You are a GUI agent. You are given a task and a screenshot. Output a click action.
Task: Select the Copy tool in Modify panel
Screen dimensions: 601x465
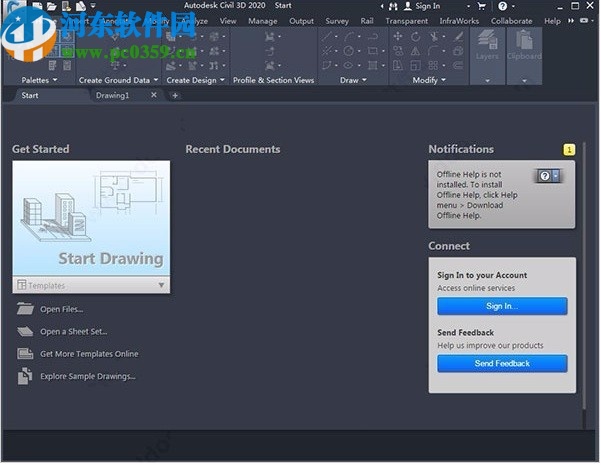[398, 51]
